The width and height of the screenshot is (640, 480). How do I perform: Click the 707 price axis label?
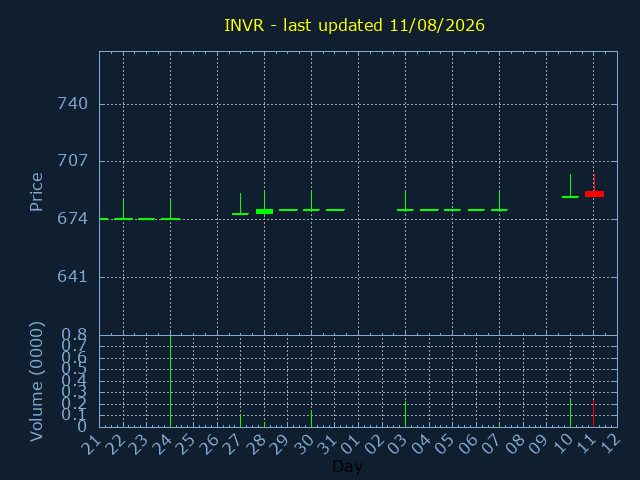click(x=72, y=160)
